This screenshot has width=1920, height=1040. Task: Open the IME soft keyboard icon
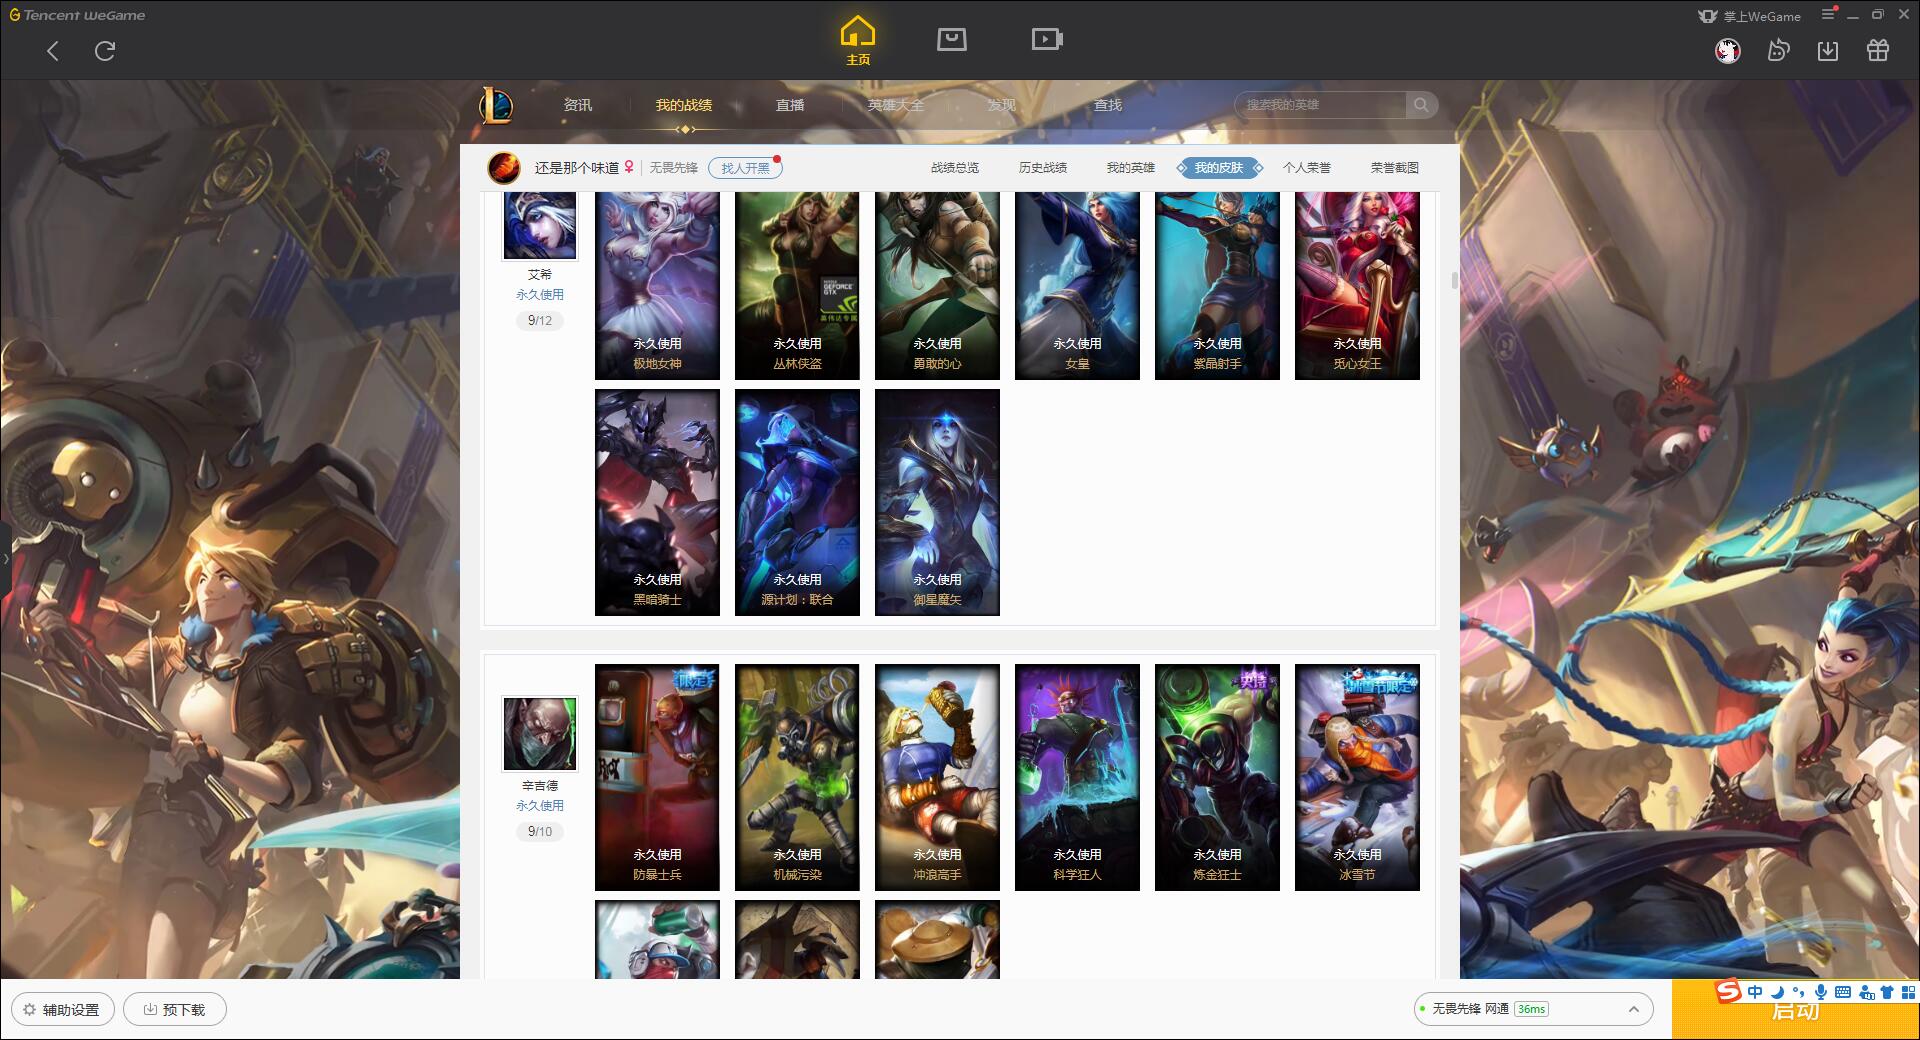click(x=1843, y=992)
